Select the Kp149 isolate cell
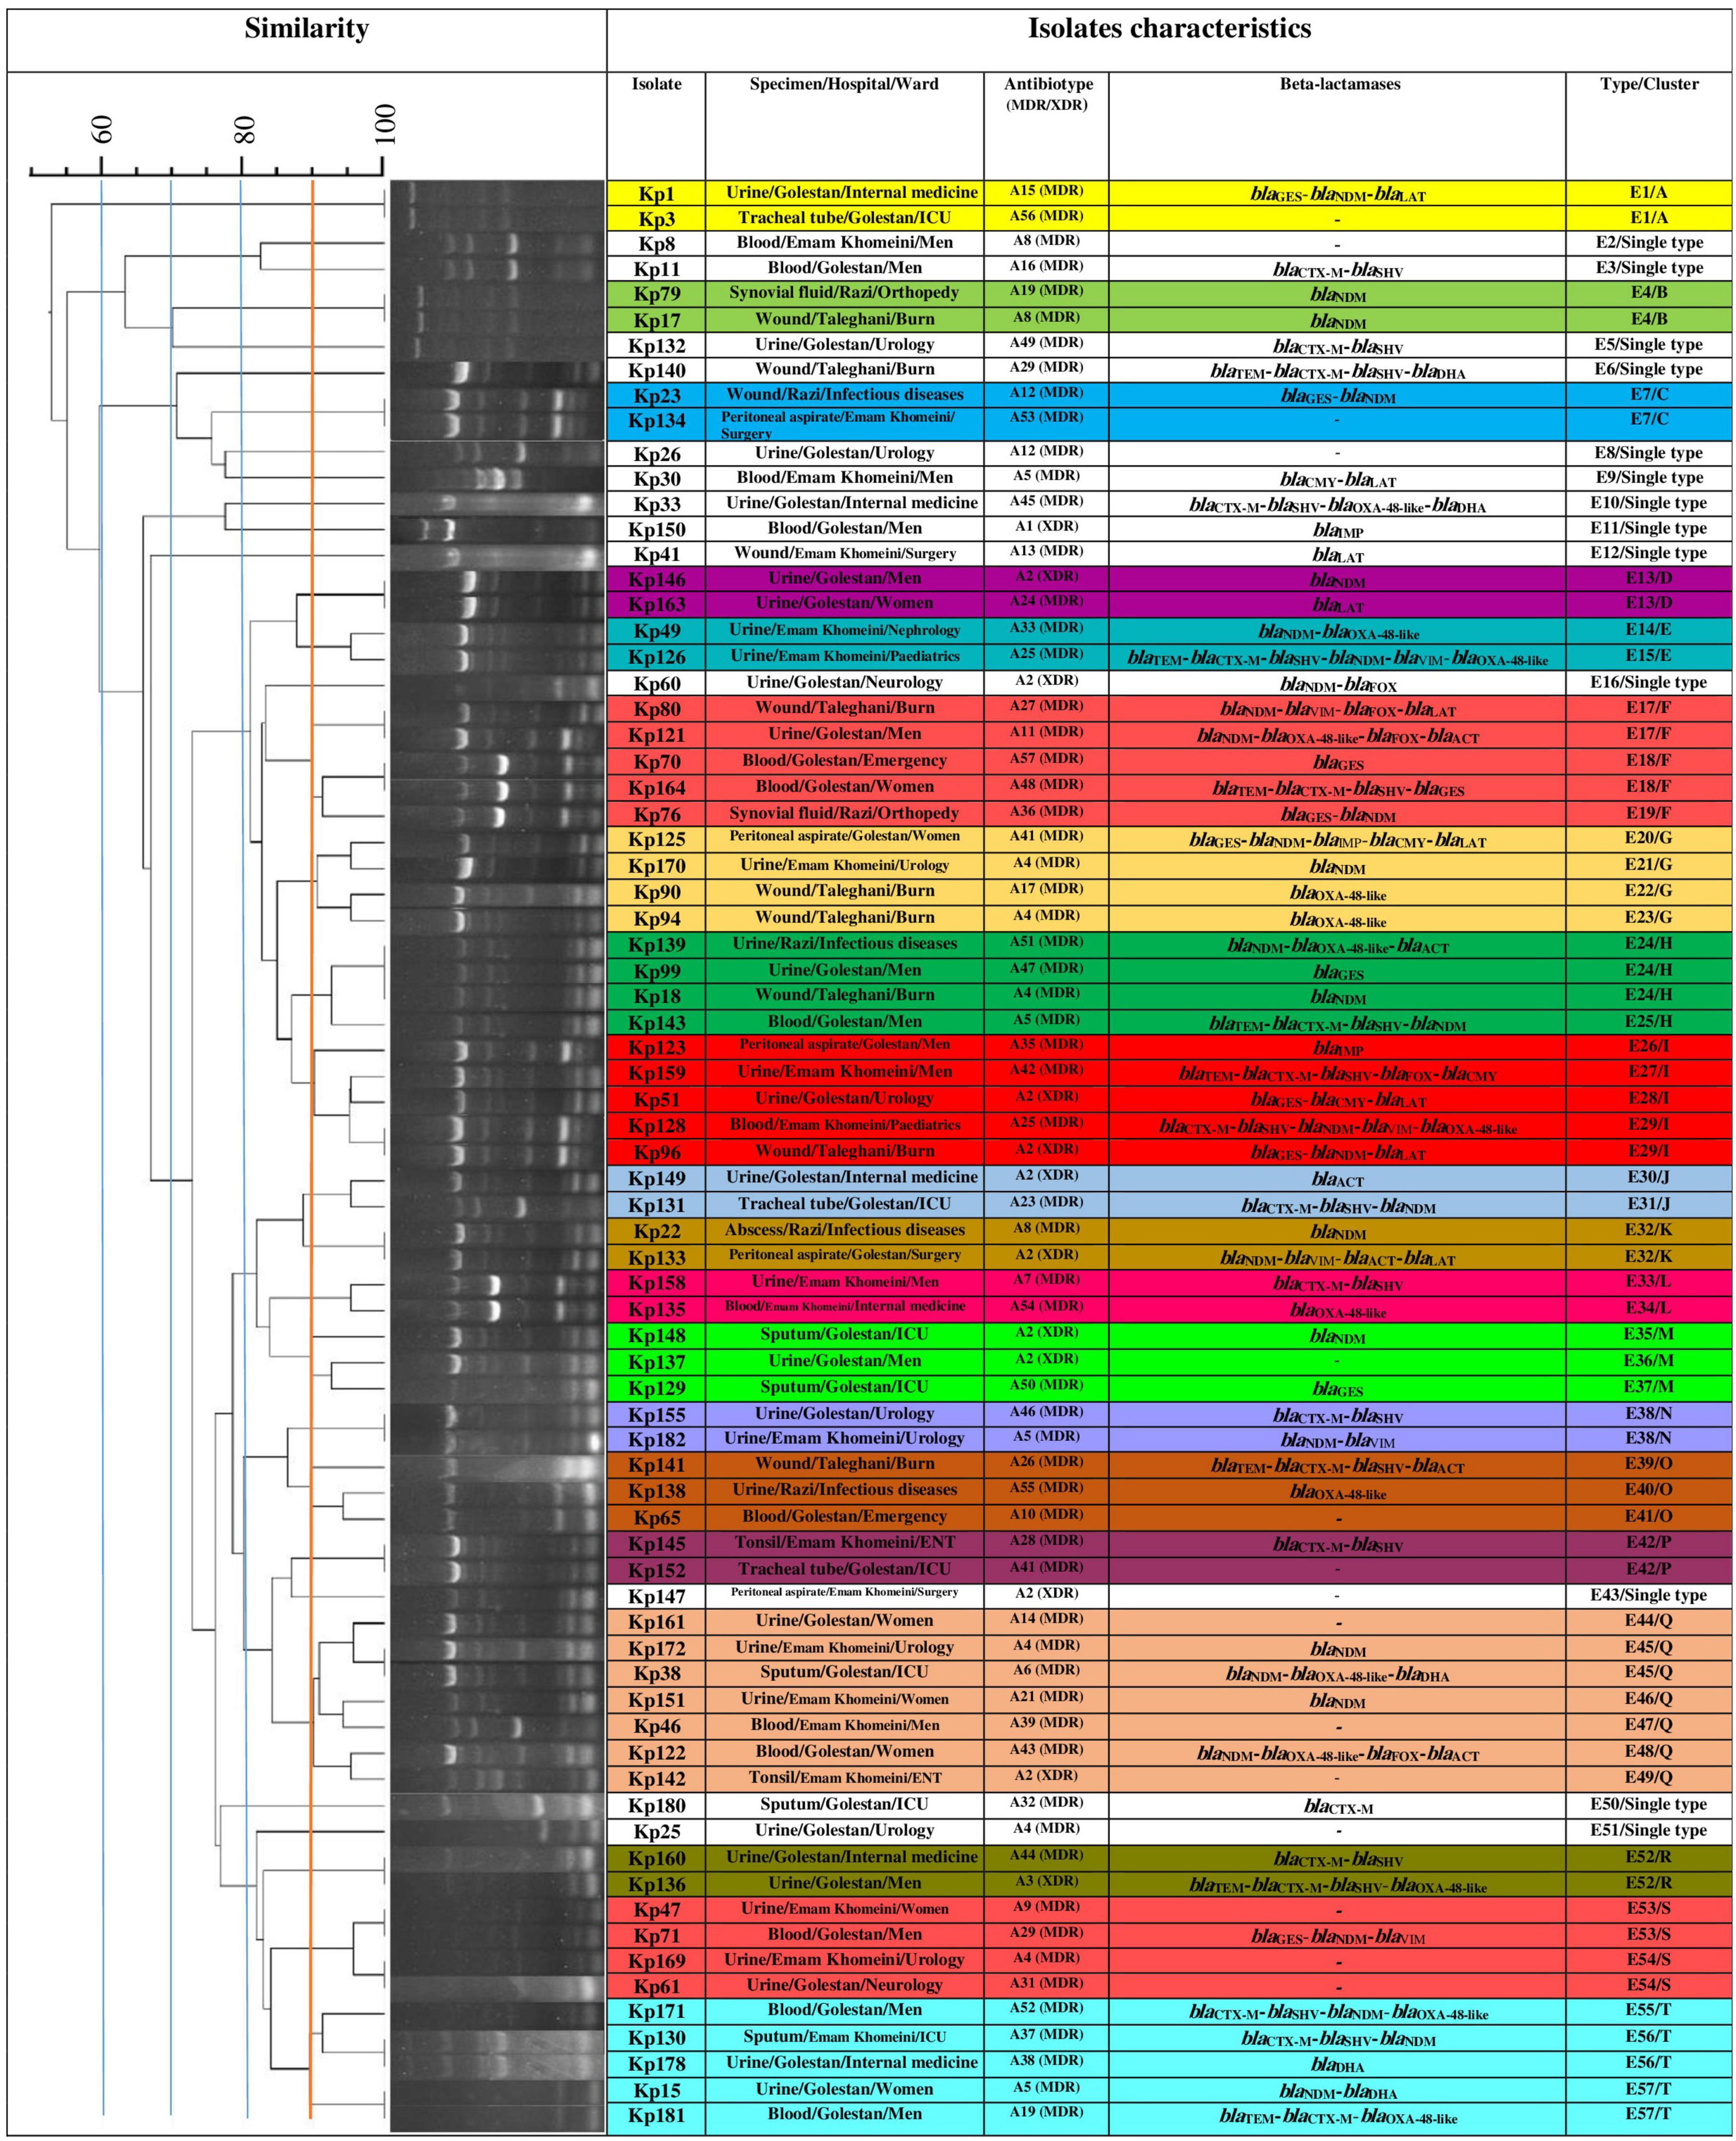 click(656, 1179)
